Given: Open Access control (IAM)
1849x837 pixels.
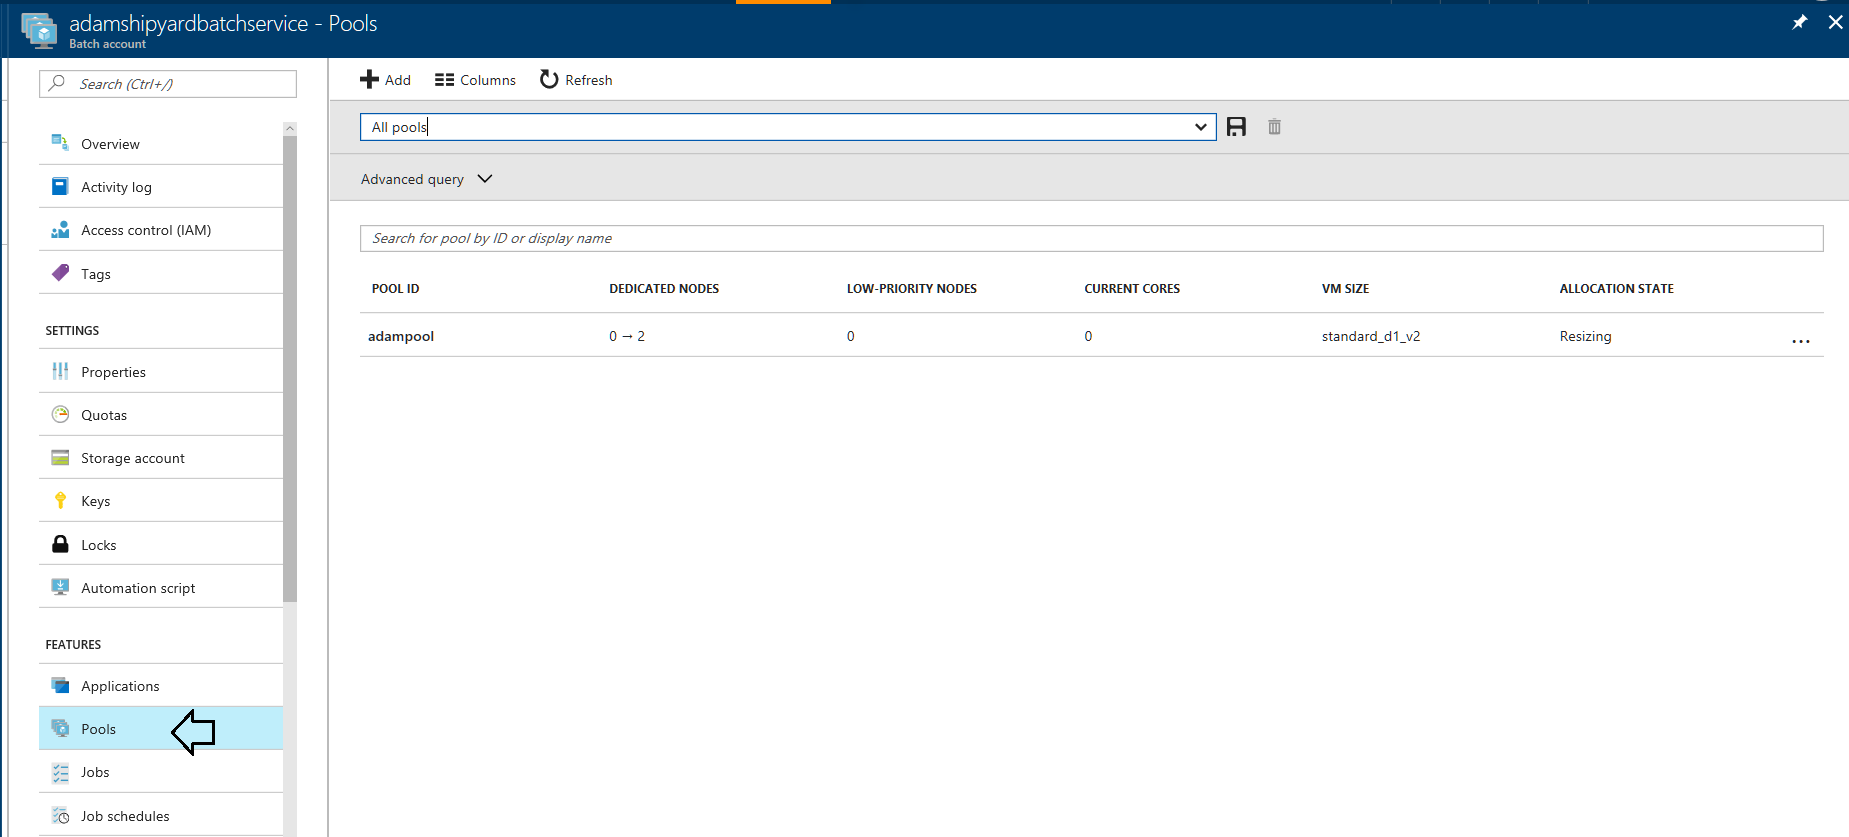Looking at the screenshot, I should (x=161, y=230).
